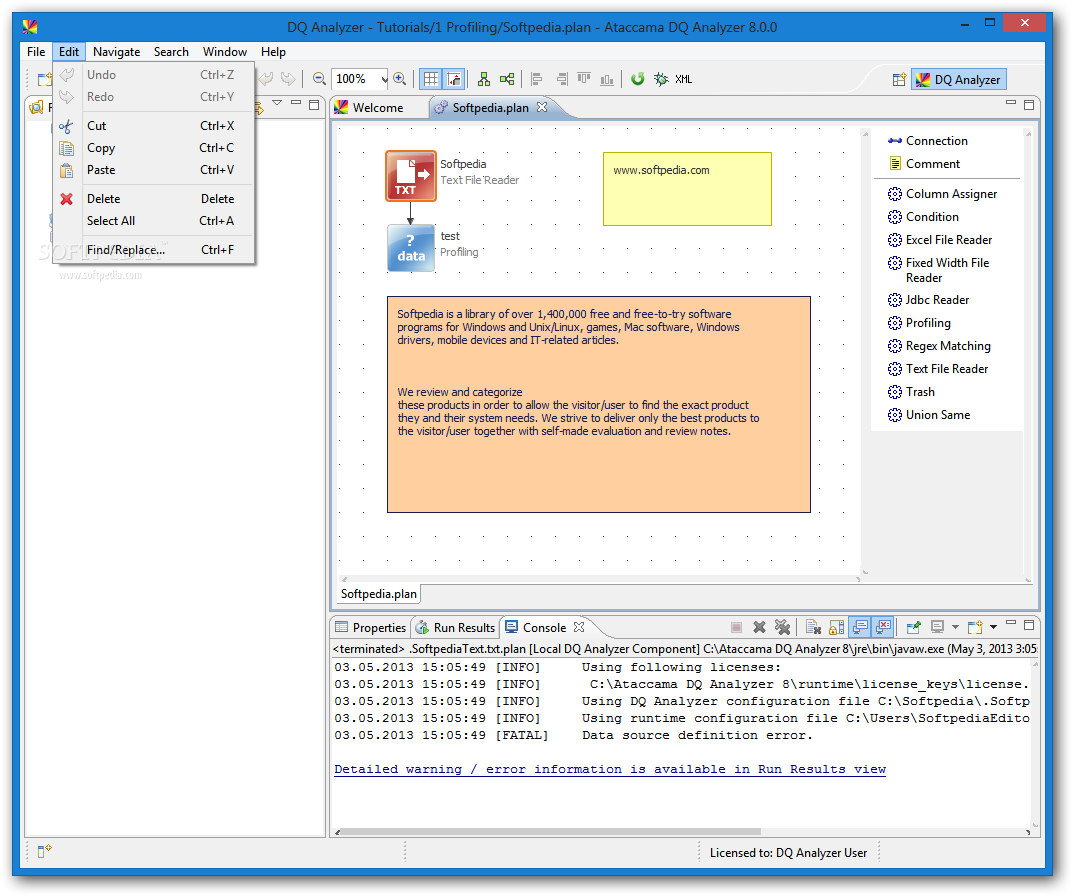Choose Find/Replace from Edit menu

pyautogui.click(x=154, y=250)
